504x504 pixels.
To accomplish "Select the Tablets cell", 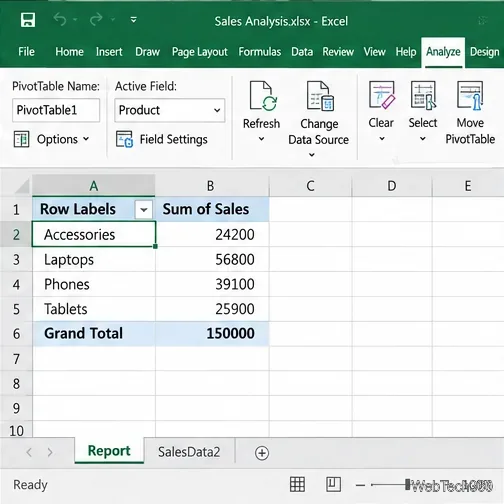I will (94, 309).
